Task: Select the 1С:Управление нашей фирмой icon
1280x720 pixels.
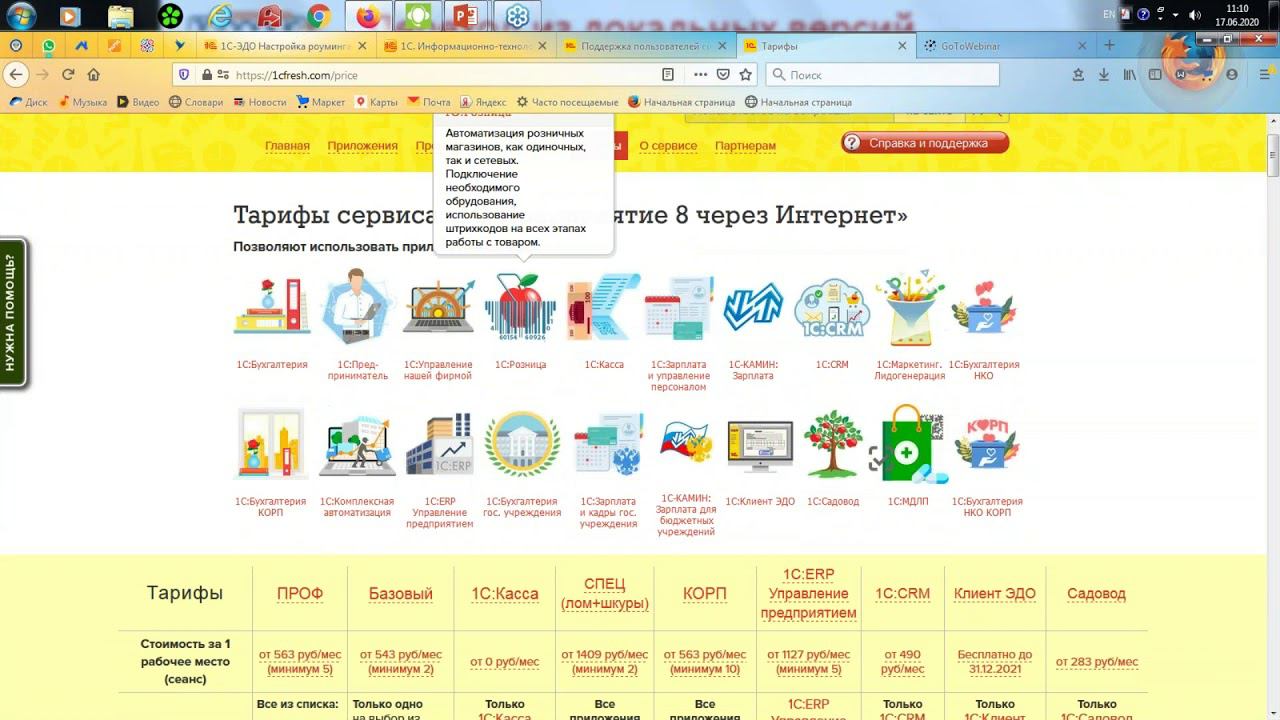Action: pyautogui.click(x=438, y=308)
